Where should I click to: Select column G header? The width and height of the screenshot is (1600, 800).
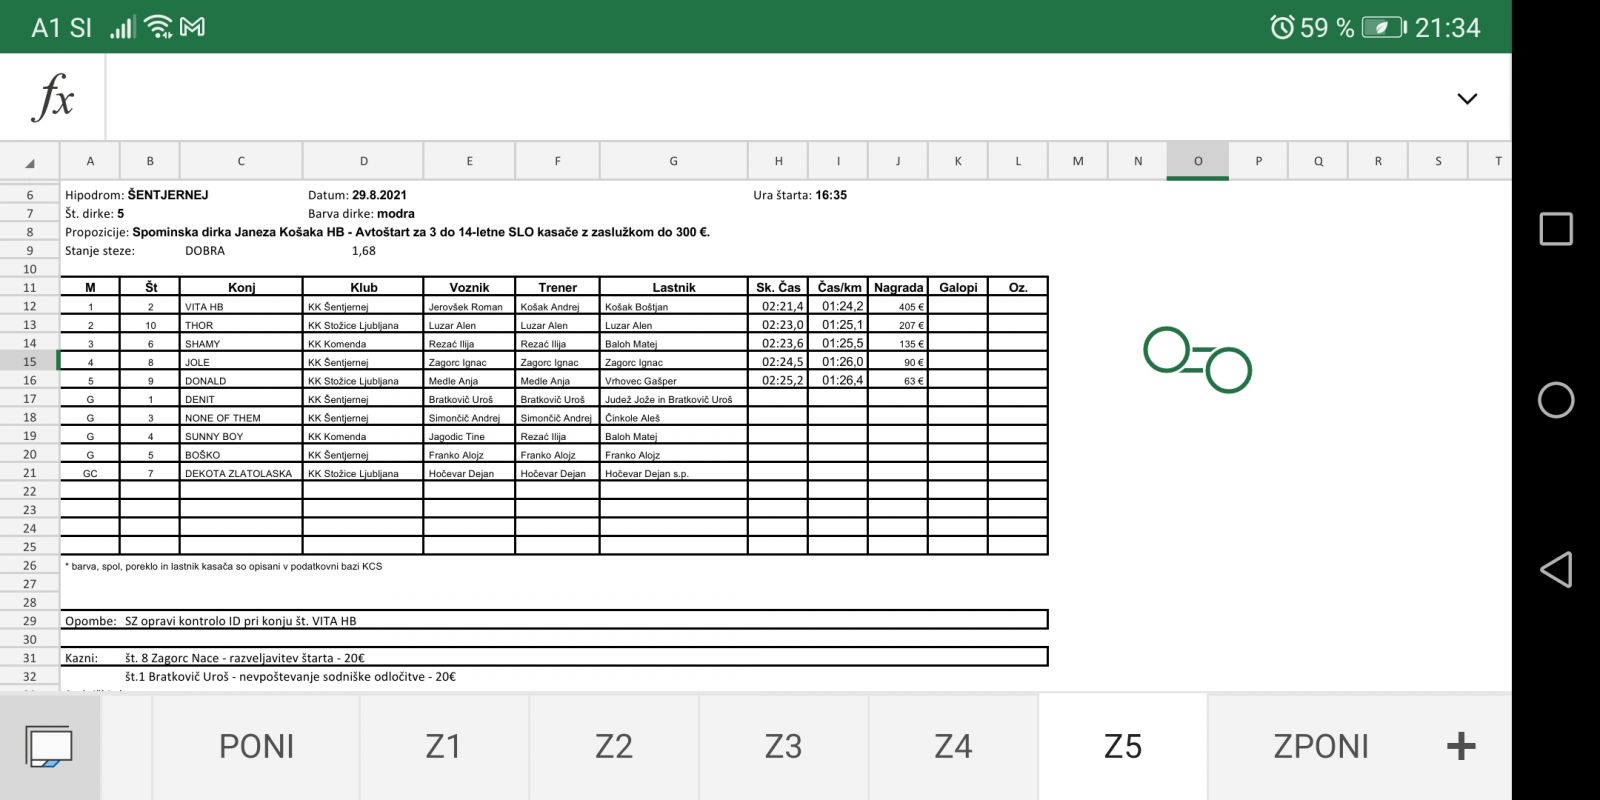(x=673, y=161)
